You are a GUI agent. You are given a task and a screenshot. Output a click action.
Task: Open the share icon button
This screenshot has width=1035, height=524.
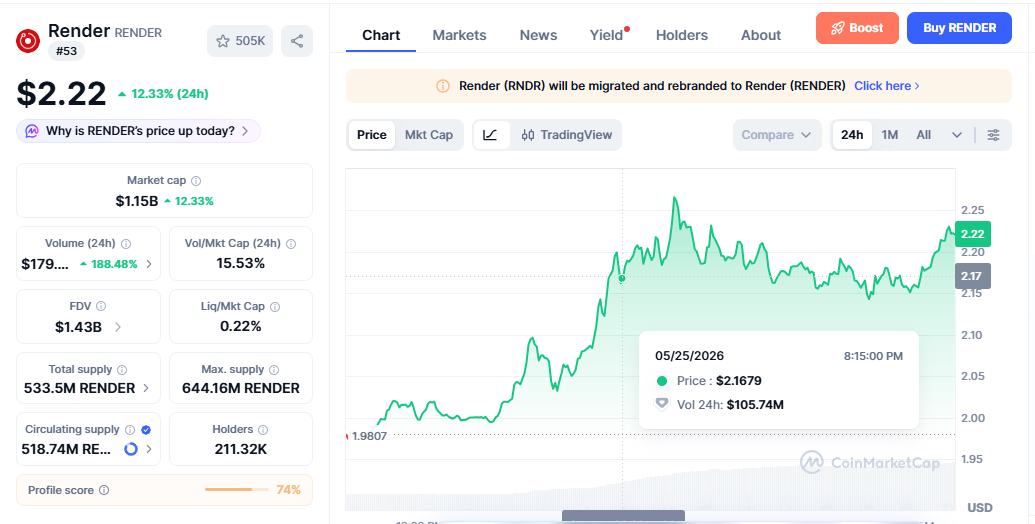[x=297, y=41]
